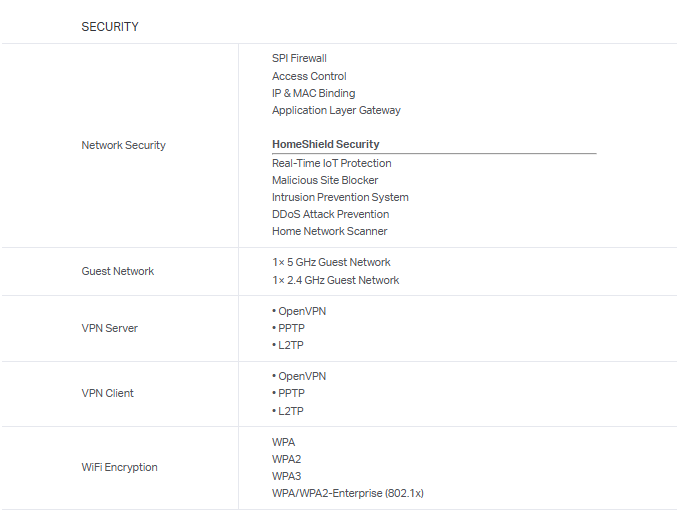Click the IP & MAC Binding entry
The height and width of the screenshot is (522, 677).
click(x=313, y=93)
